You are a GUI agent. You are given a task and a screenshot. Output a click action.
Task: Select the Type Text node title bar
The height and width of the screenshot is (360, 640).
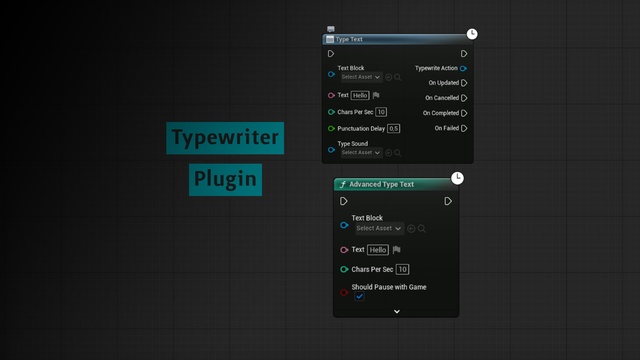click(x=398, y=39)
